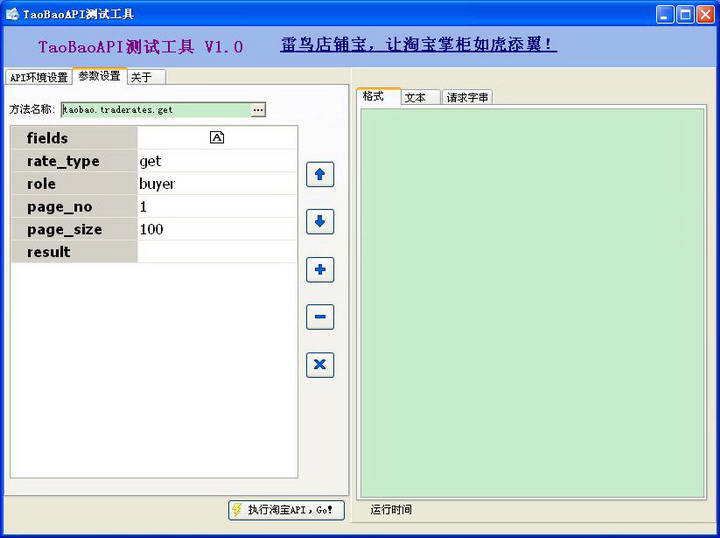Click 执行淘宝API, Go! button
Screen dimensions: 720x538
coord(286,510)
